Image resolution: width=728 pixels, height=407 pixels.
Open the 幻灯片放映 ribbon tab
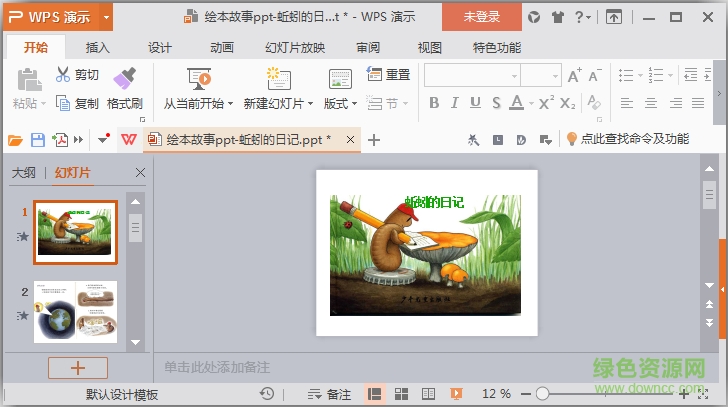tap(295, 47)
